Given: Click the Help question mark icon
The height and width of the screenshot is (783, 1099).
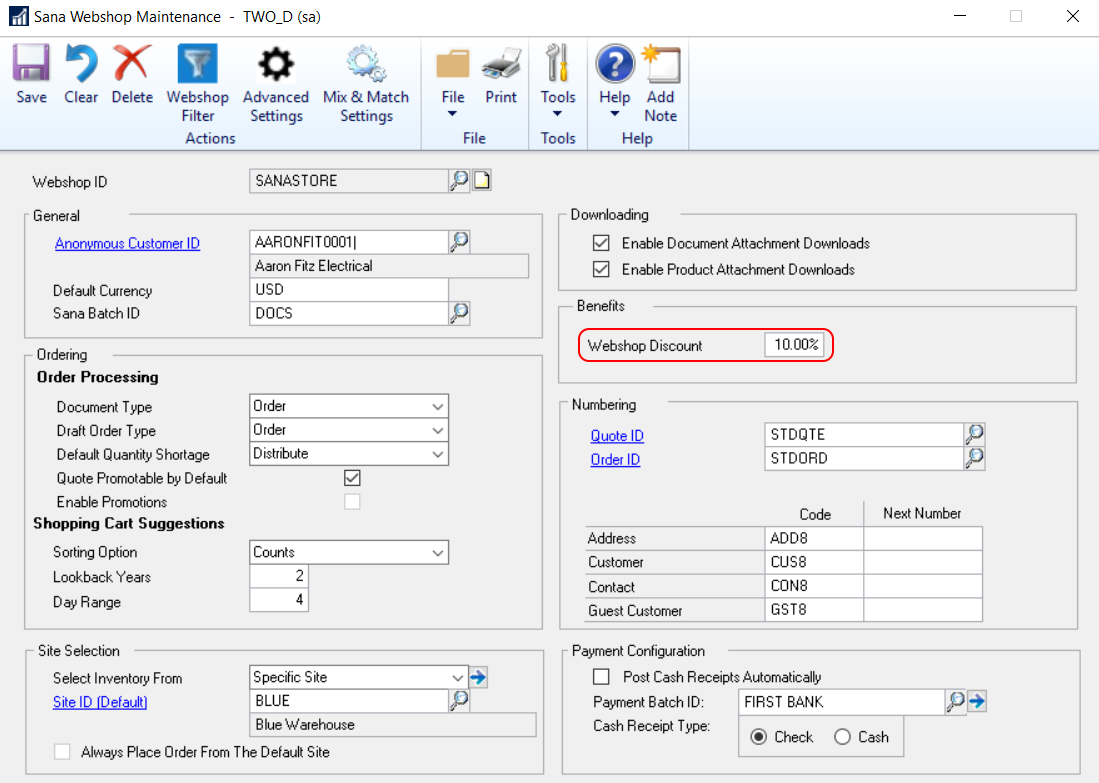Looking at the screenshot, I should [615, 64].
